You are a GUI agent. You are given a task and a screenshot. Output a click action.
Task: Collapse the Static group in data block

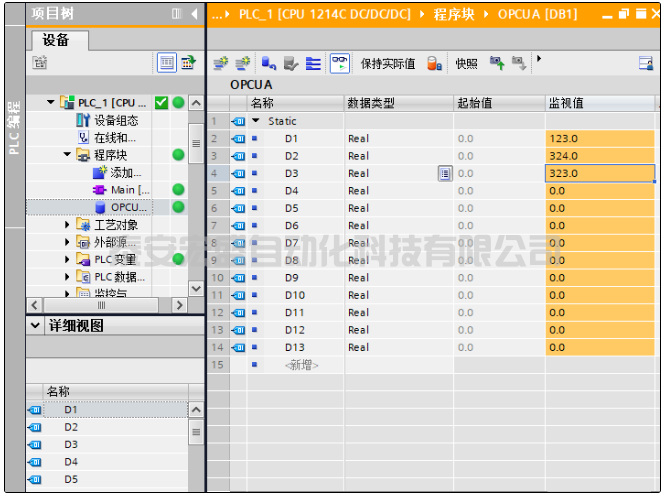(256, 121)
